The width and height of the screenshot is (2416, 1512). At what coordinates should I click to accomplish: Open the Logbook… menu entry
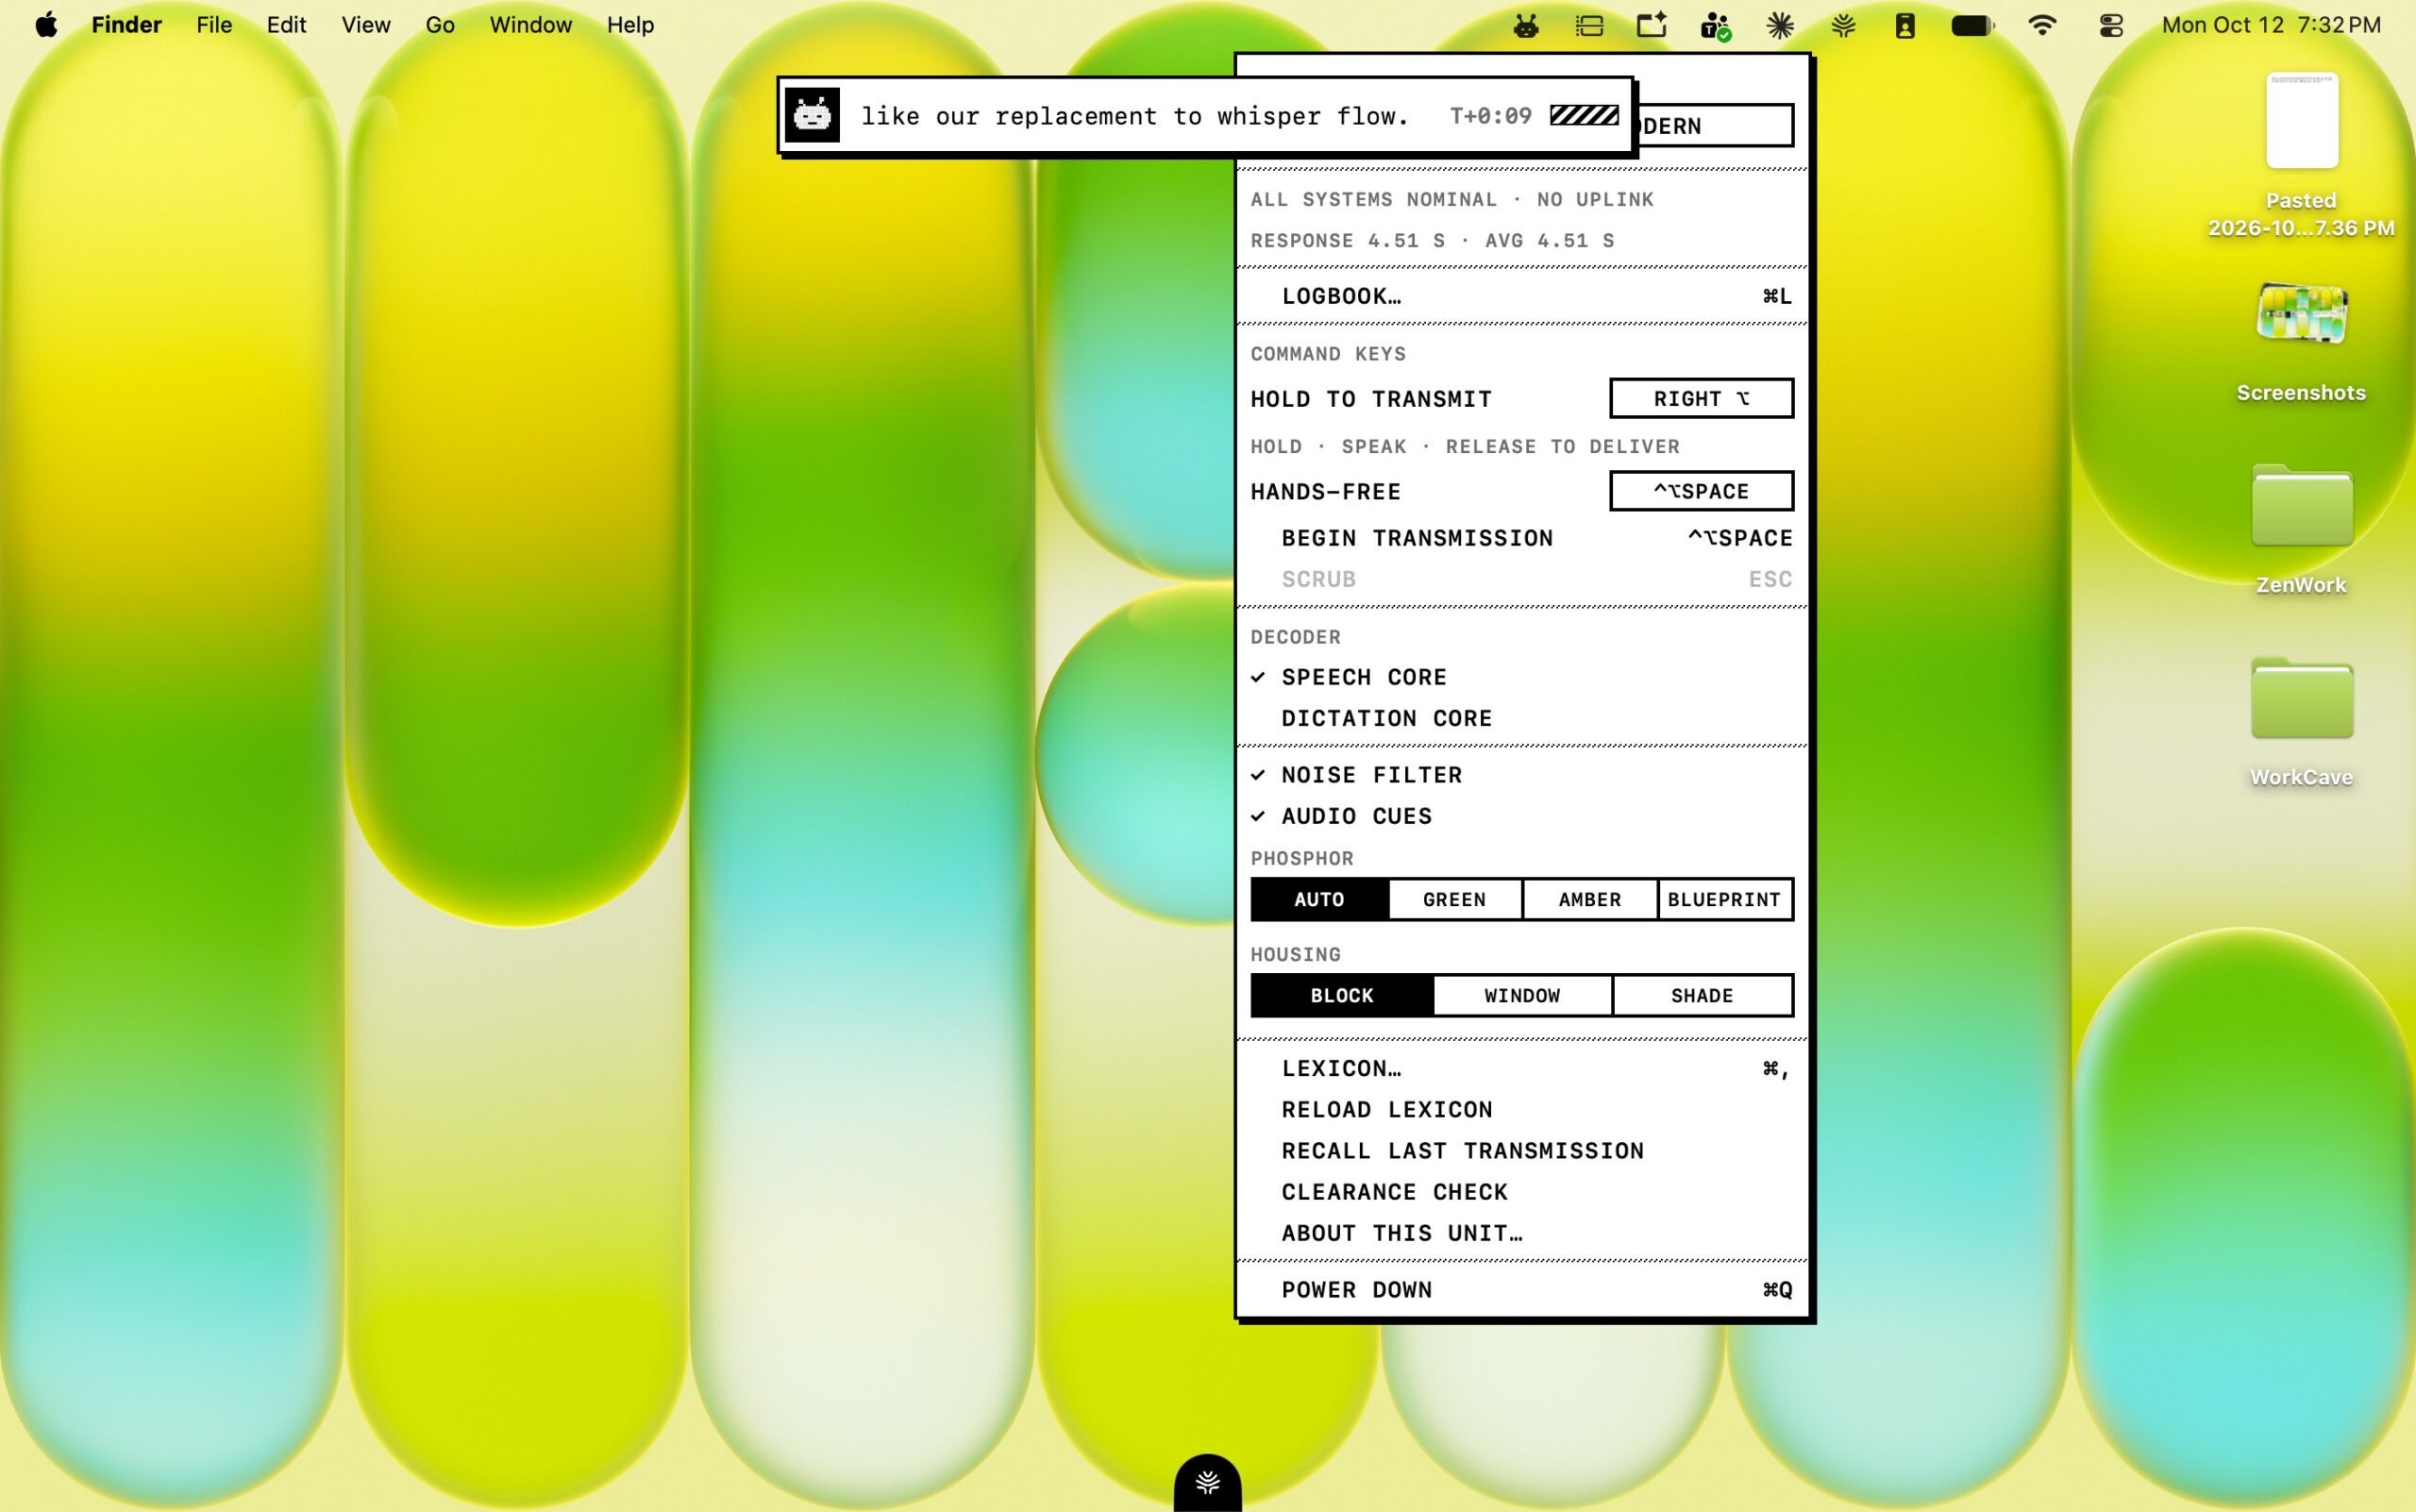tap(1522, 296)
